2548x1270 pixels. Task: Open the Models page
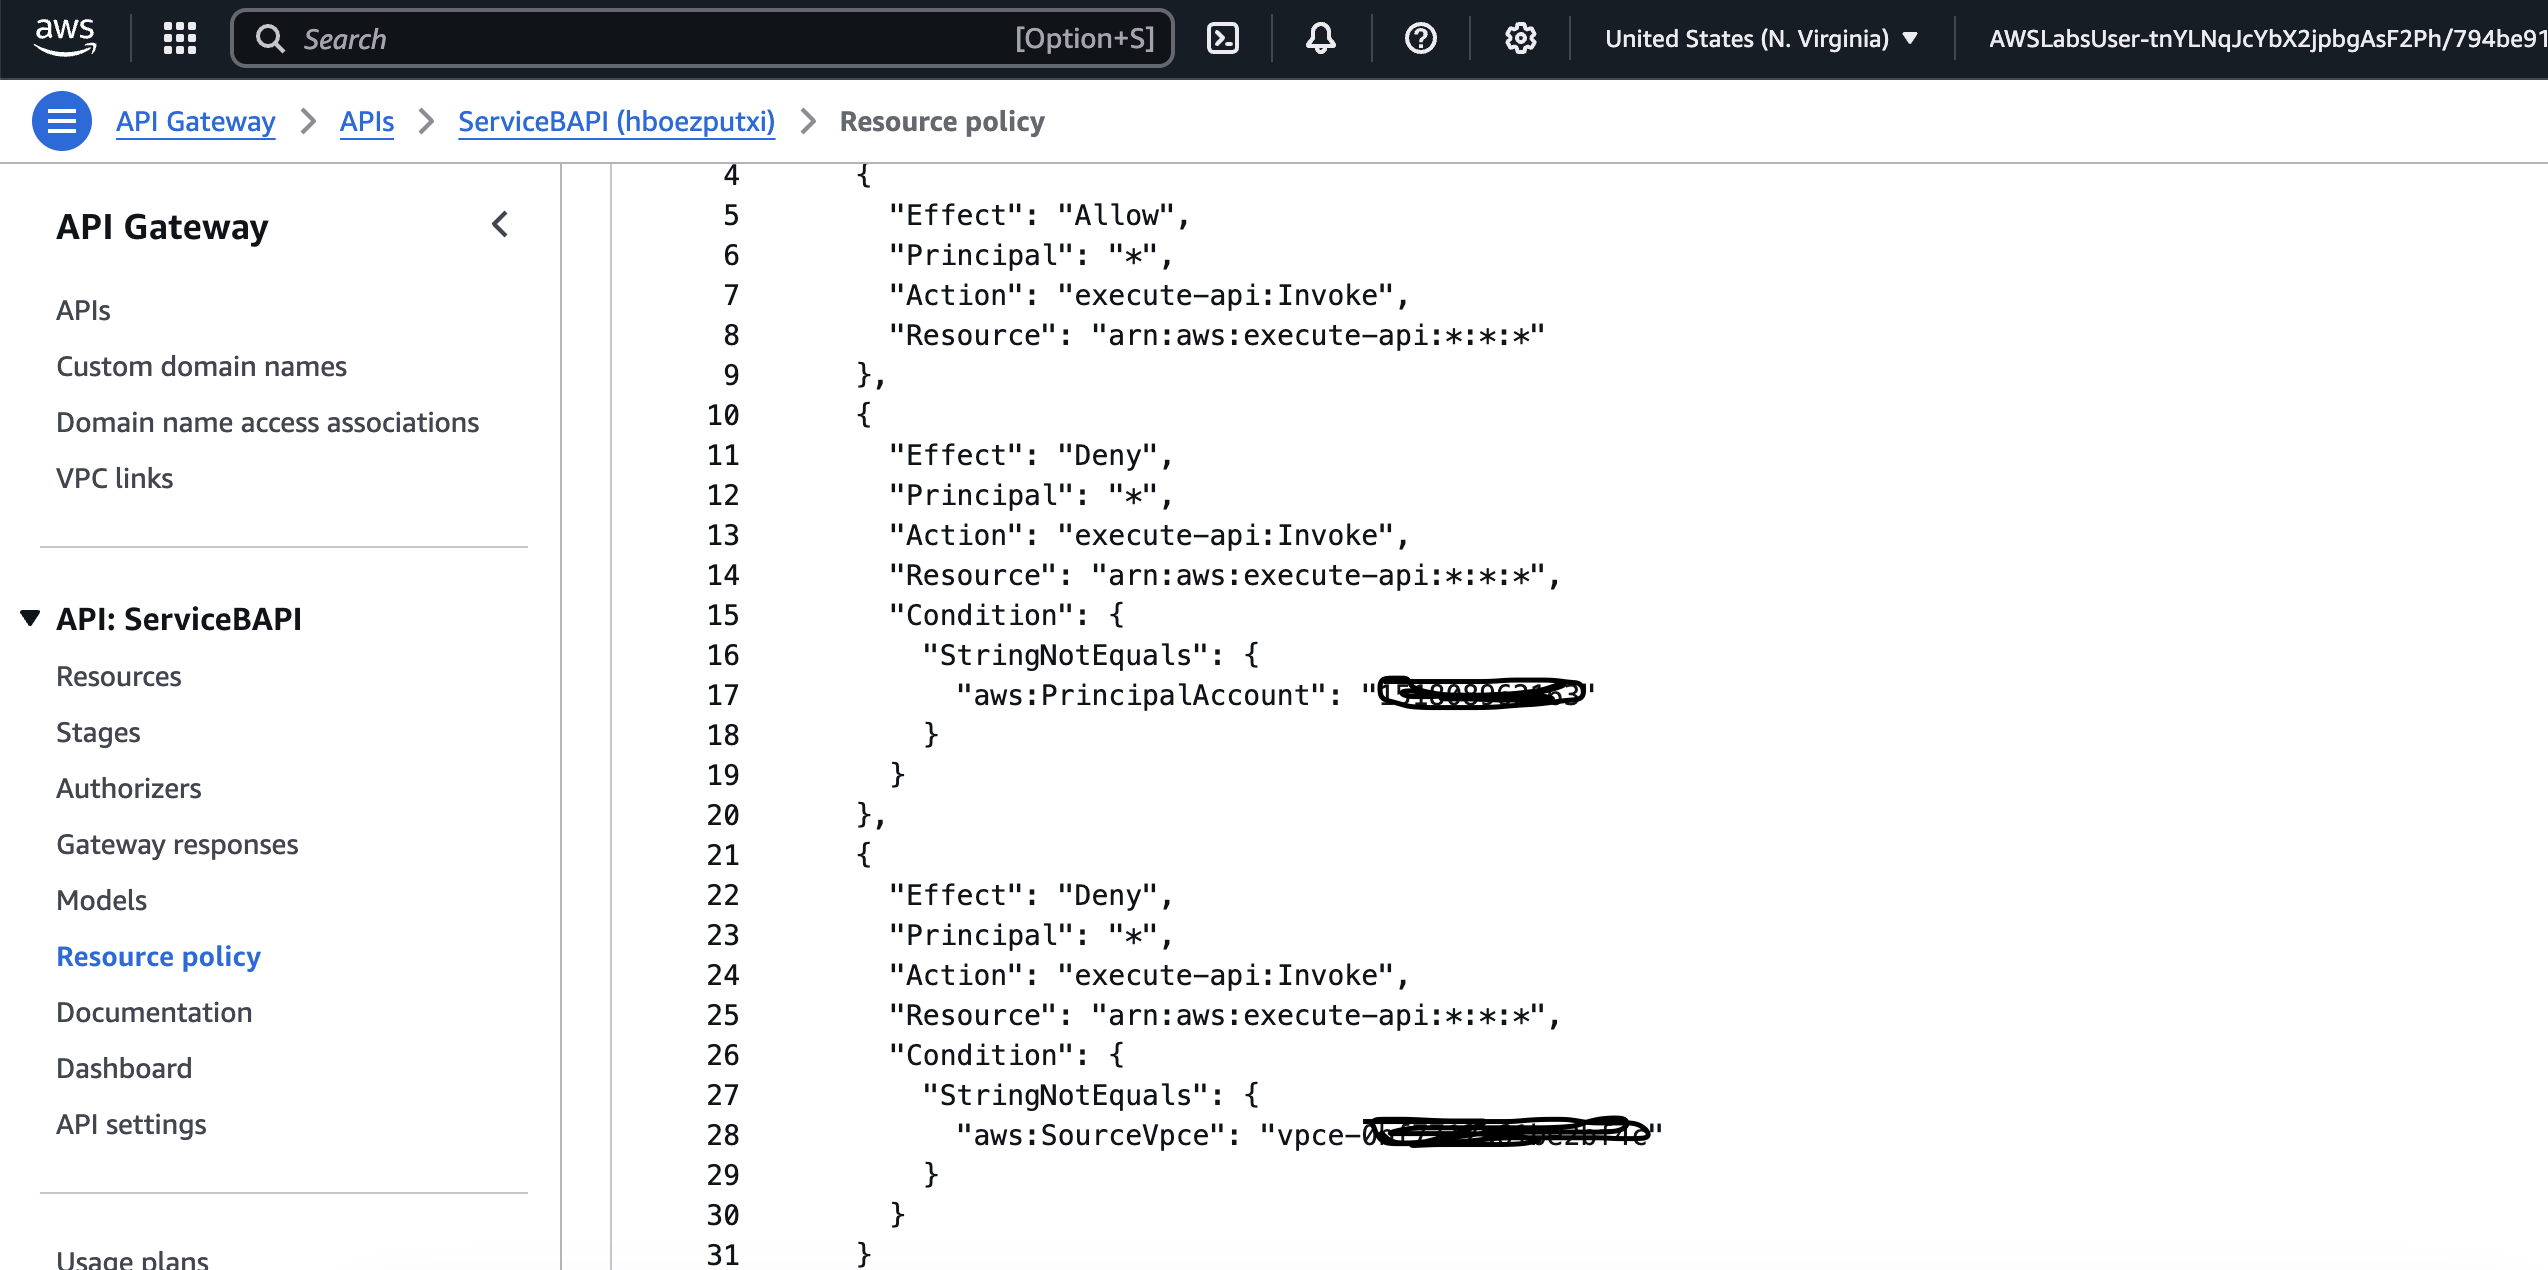[102, 900]
